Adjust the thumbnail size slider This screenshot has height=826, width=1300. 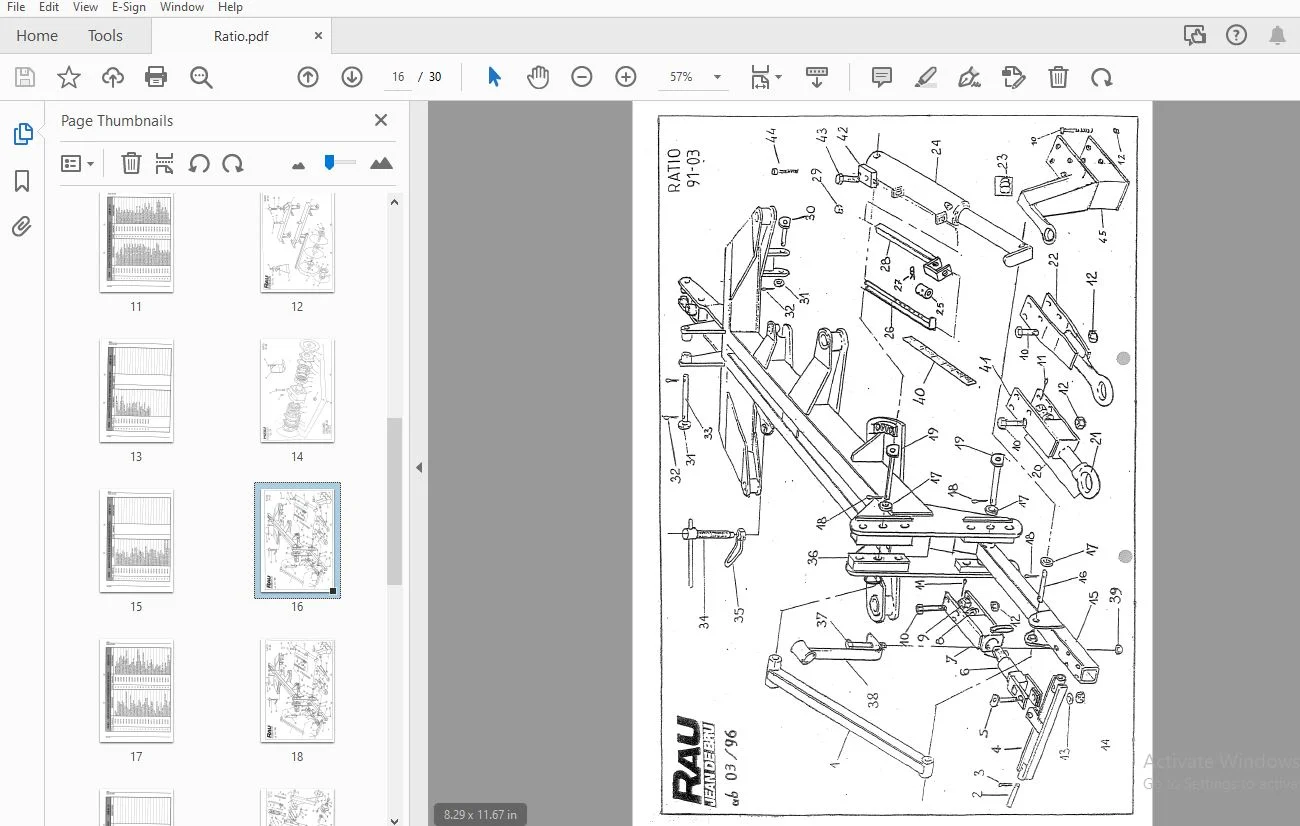tap(329, 162)
